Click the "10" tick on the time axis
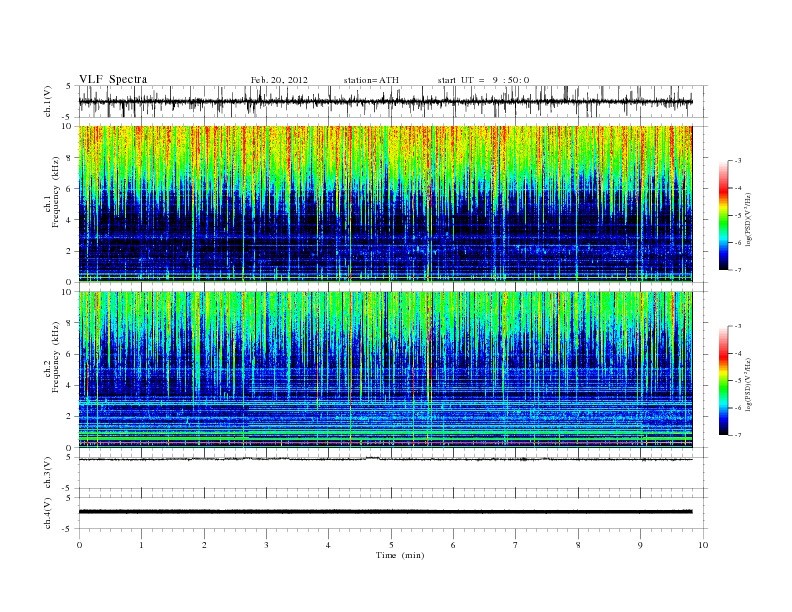This screenshot has height=612, width=792. (x=703, y=545)
